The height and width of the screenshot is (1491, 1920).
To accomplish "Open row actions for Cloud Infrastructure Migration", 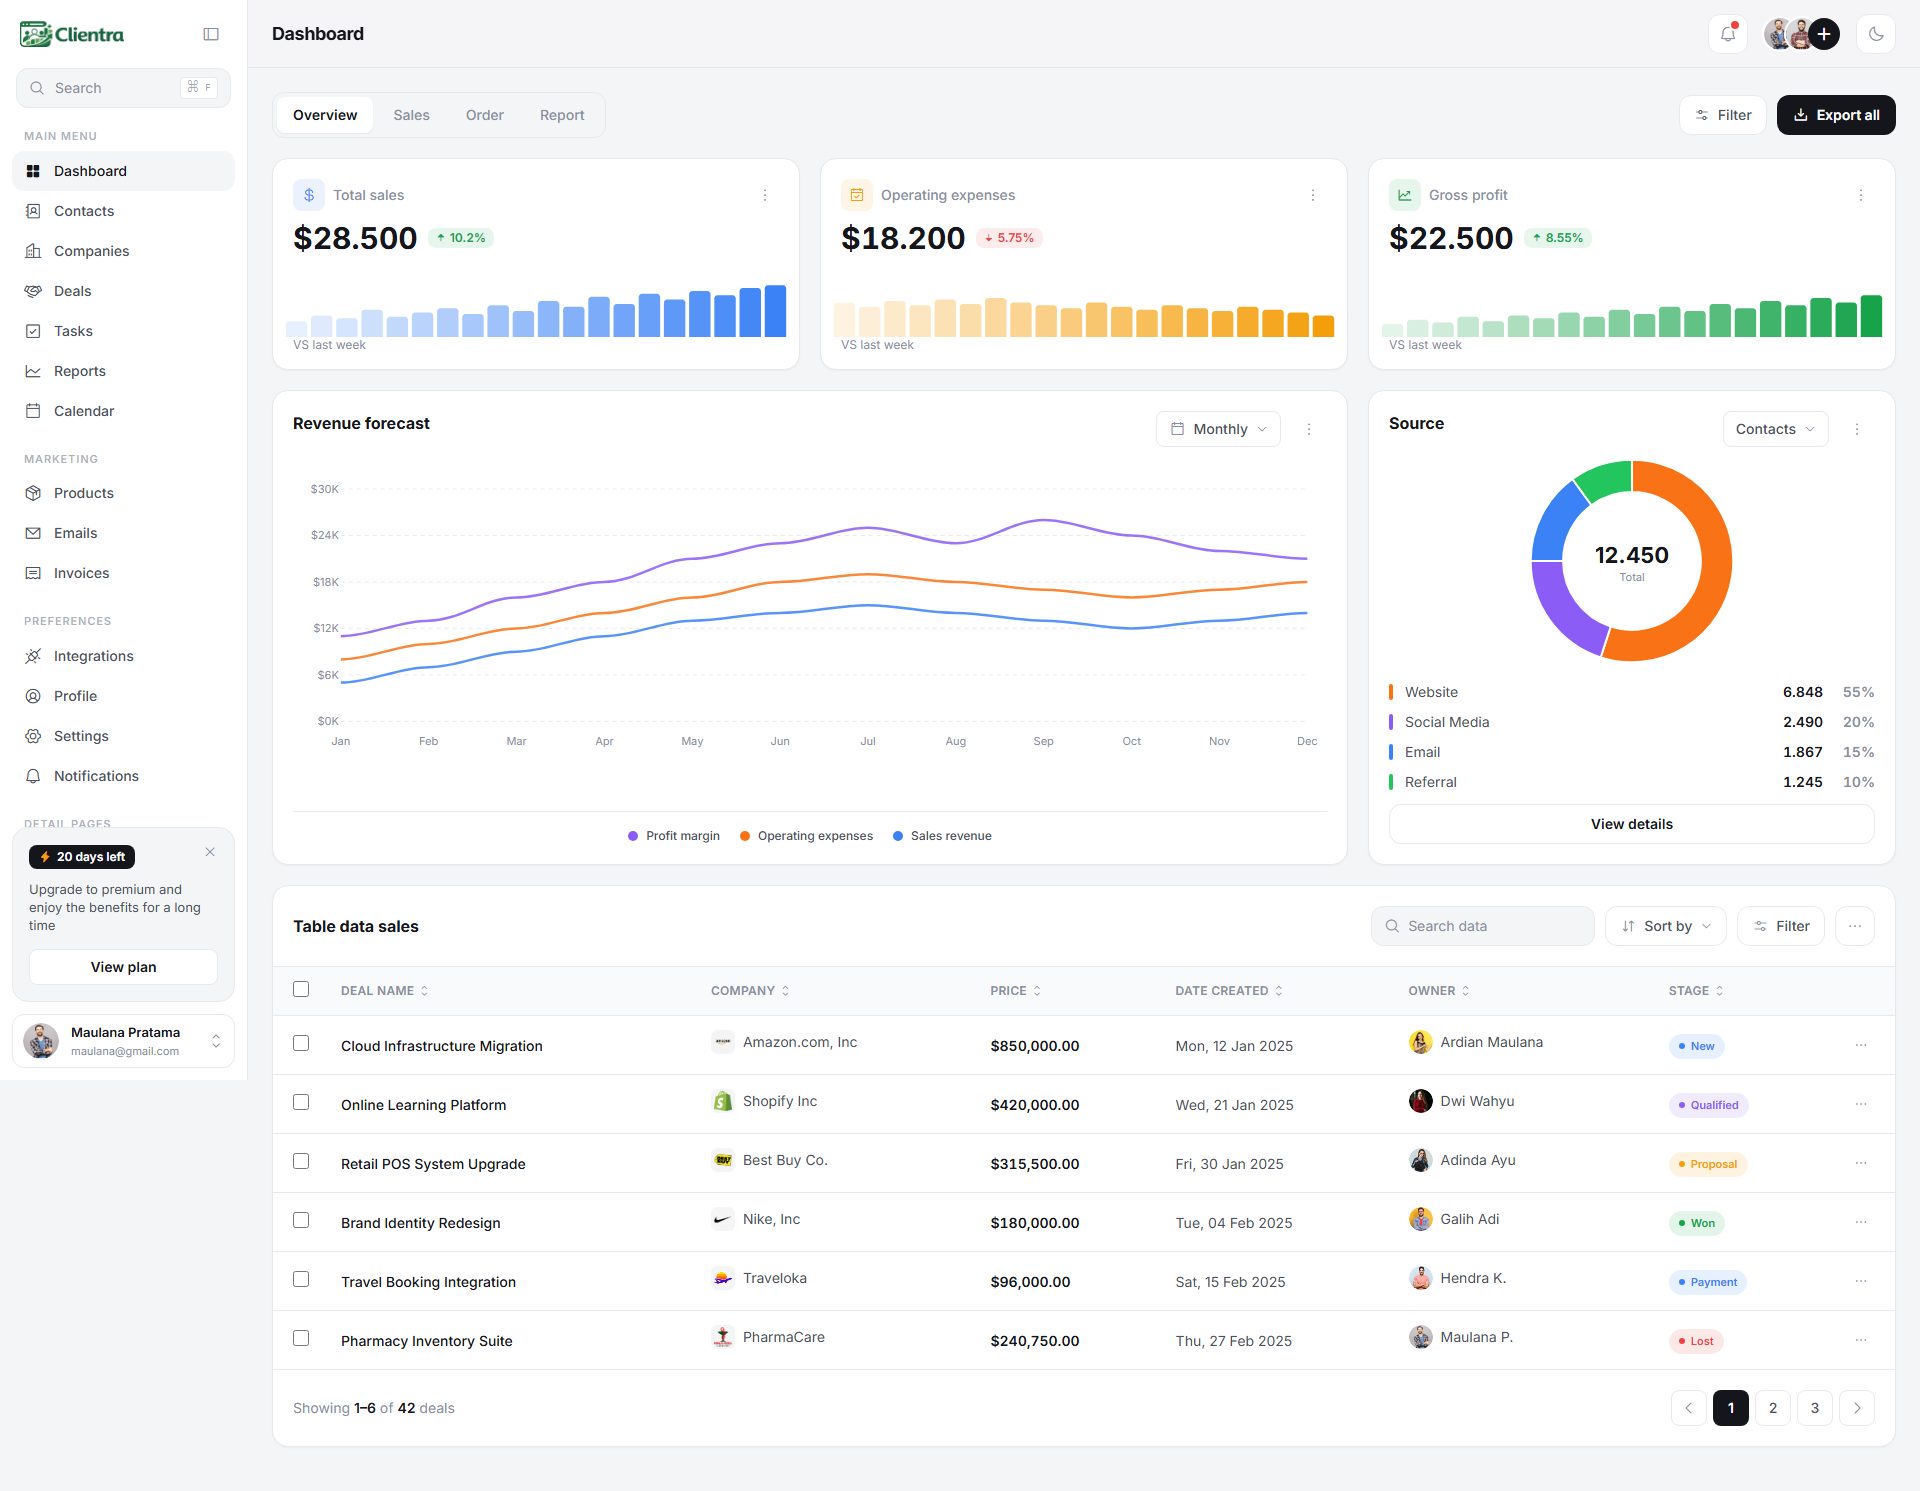I will (1861, 1045).
